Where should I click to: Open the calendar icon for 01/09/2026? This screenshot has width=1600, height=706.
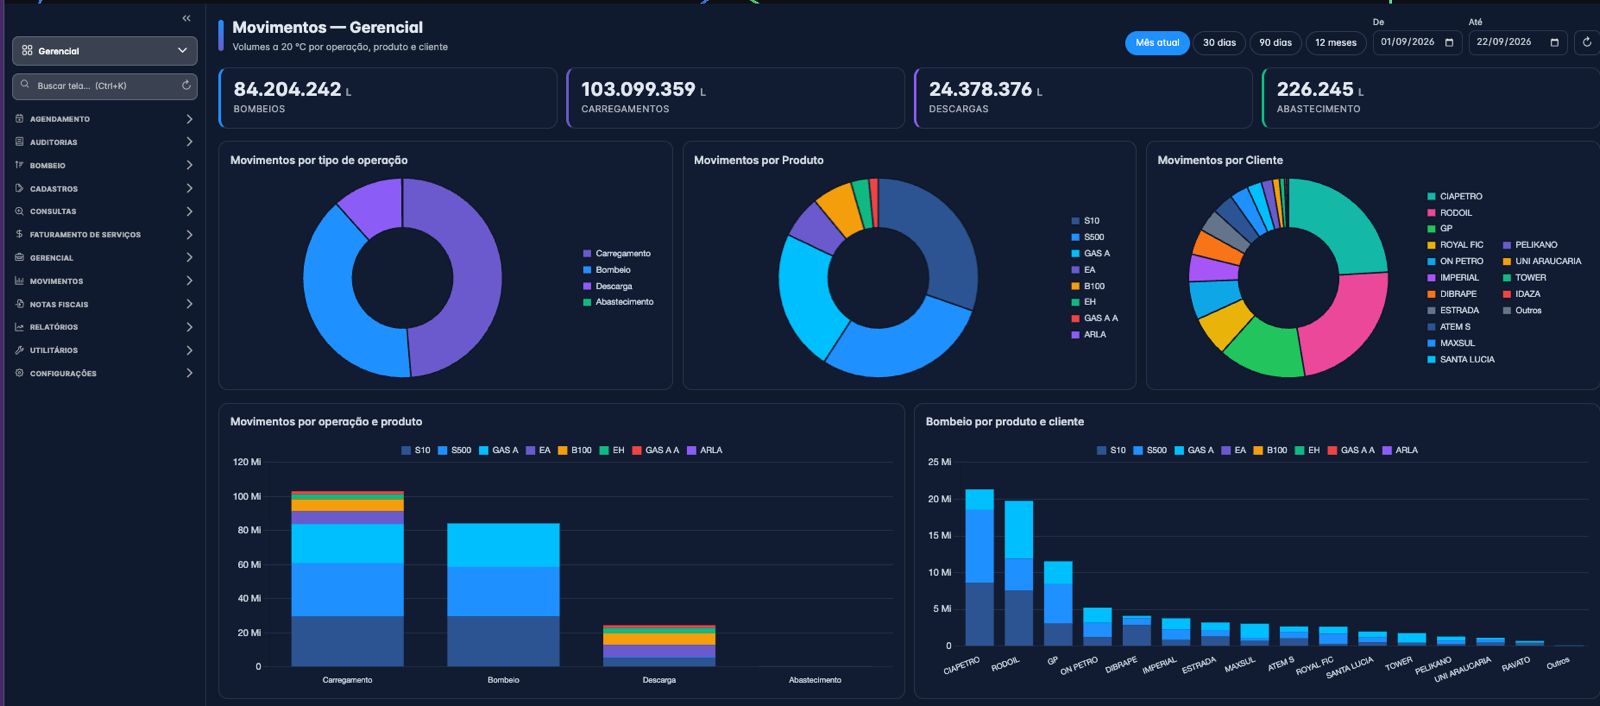pos(1449,42)
